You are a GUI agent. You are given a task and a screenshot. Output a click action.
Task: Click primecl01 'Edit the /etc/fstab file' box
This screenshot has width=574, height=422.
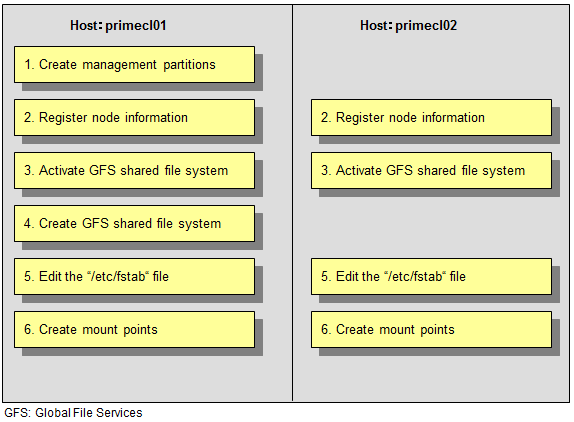click(134, 276)
